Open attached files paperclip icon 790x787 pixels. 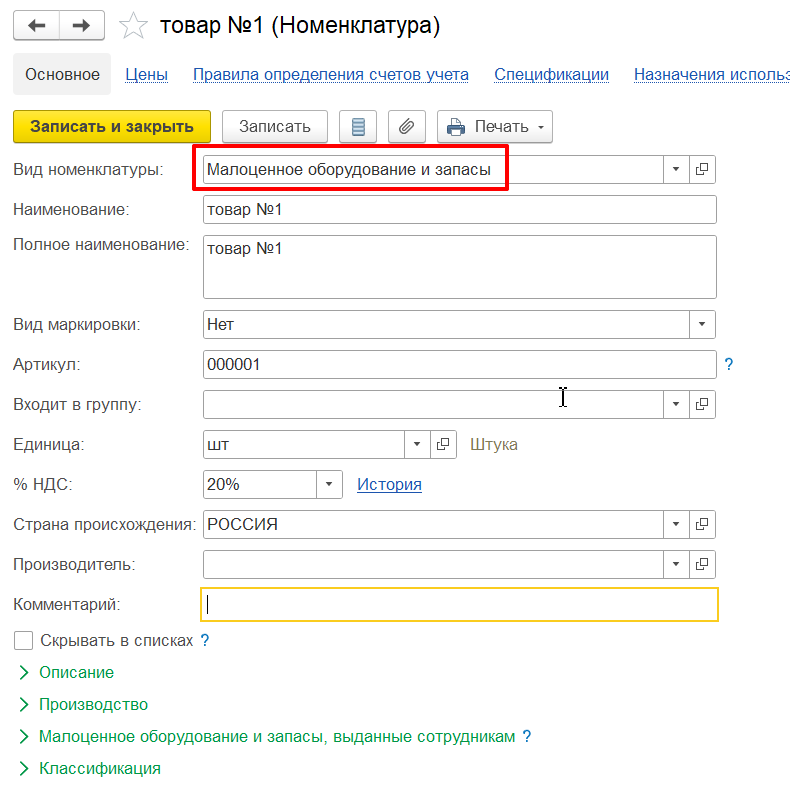point(406,127)
